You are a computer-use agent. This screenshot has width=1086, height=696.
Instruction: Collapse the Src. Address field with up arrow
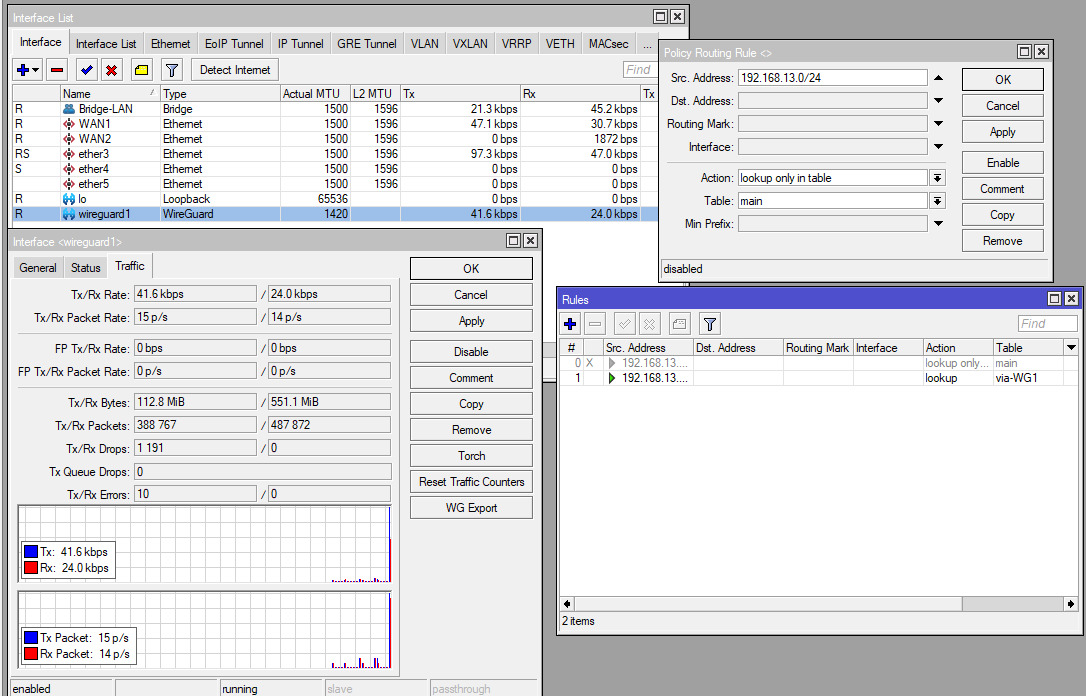[938, 78]
